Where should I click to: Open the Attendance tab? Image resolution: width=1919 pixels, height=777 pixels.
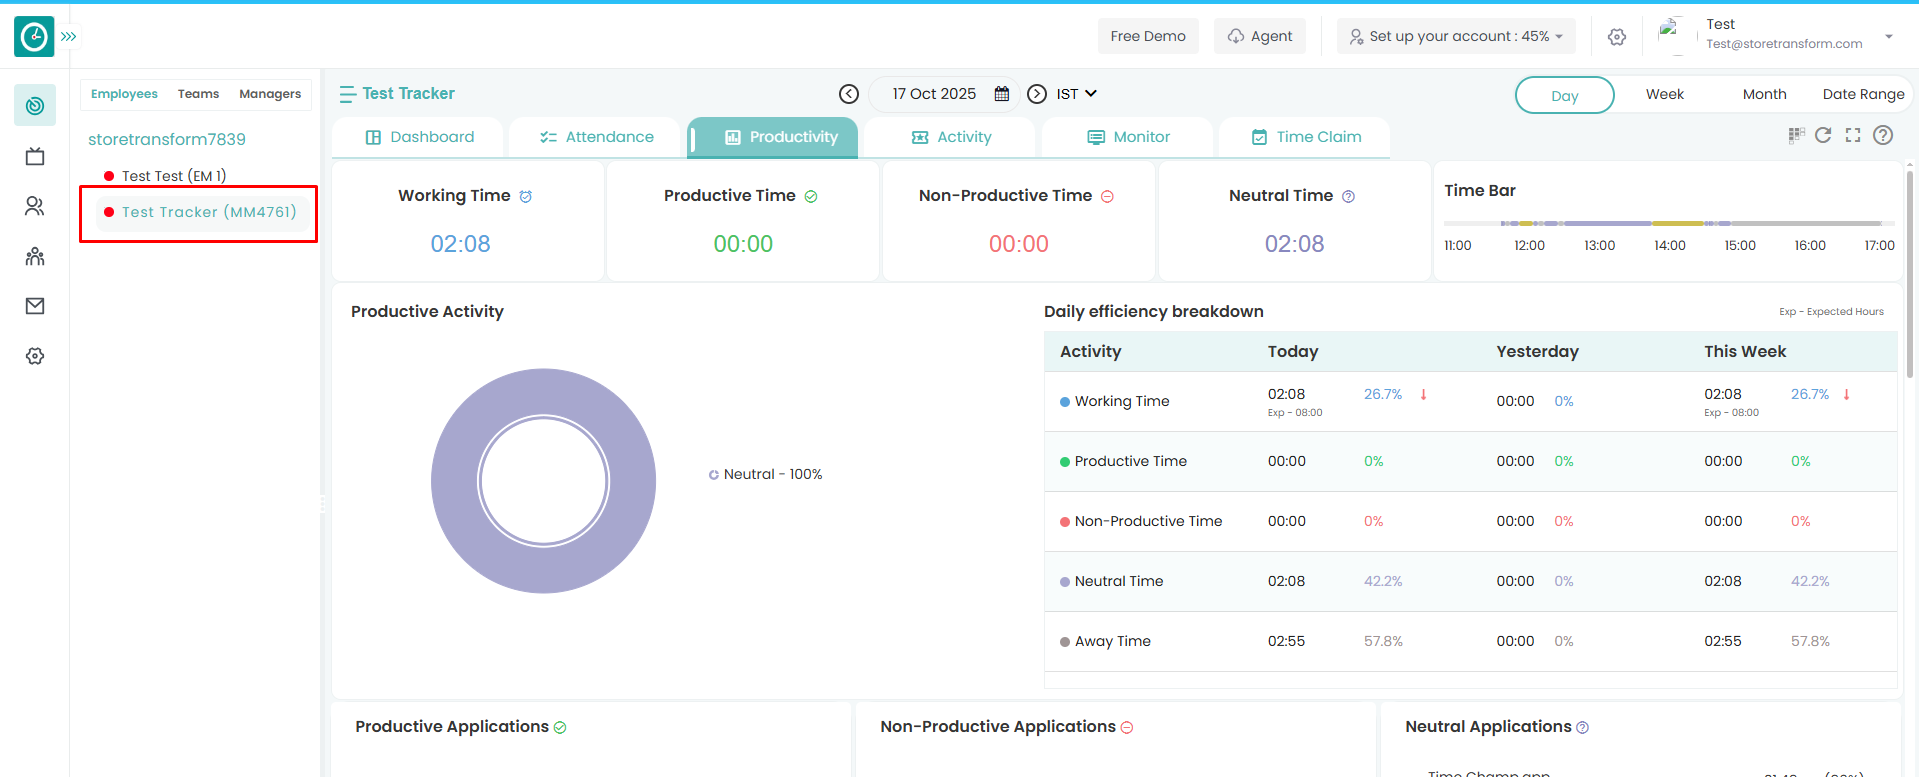(x=596, y=137)
